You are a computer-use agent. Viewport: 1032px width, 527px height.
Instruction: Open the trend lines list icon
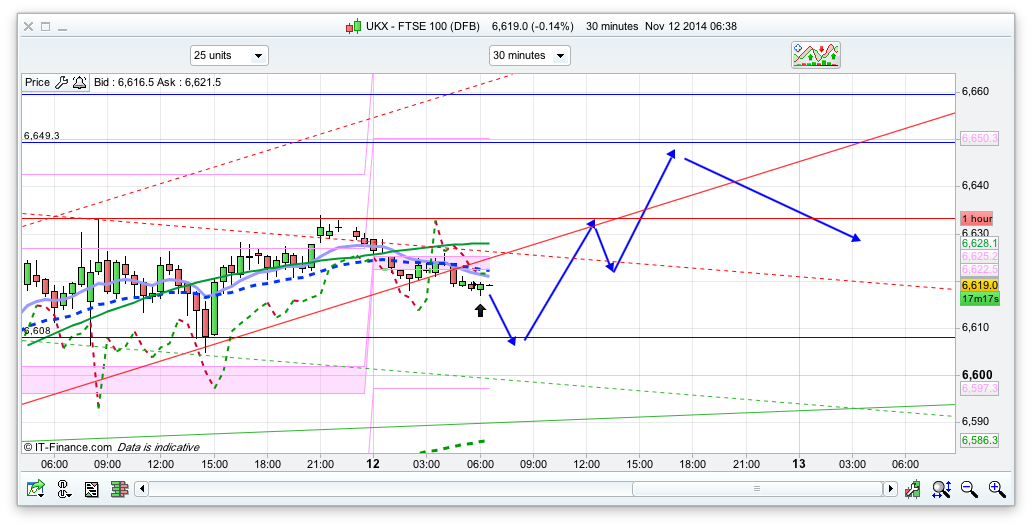click(x=91, y=489)
